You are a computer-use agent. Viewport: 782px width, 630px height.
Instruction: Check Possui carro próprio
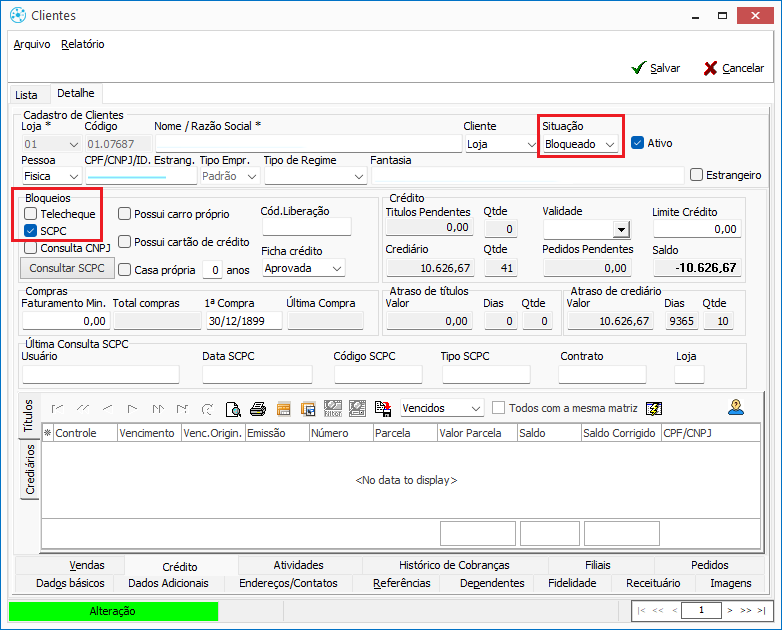tap(124, 214)
